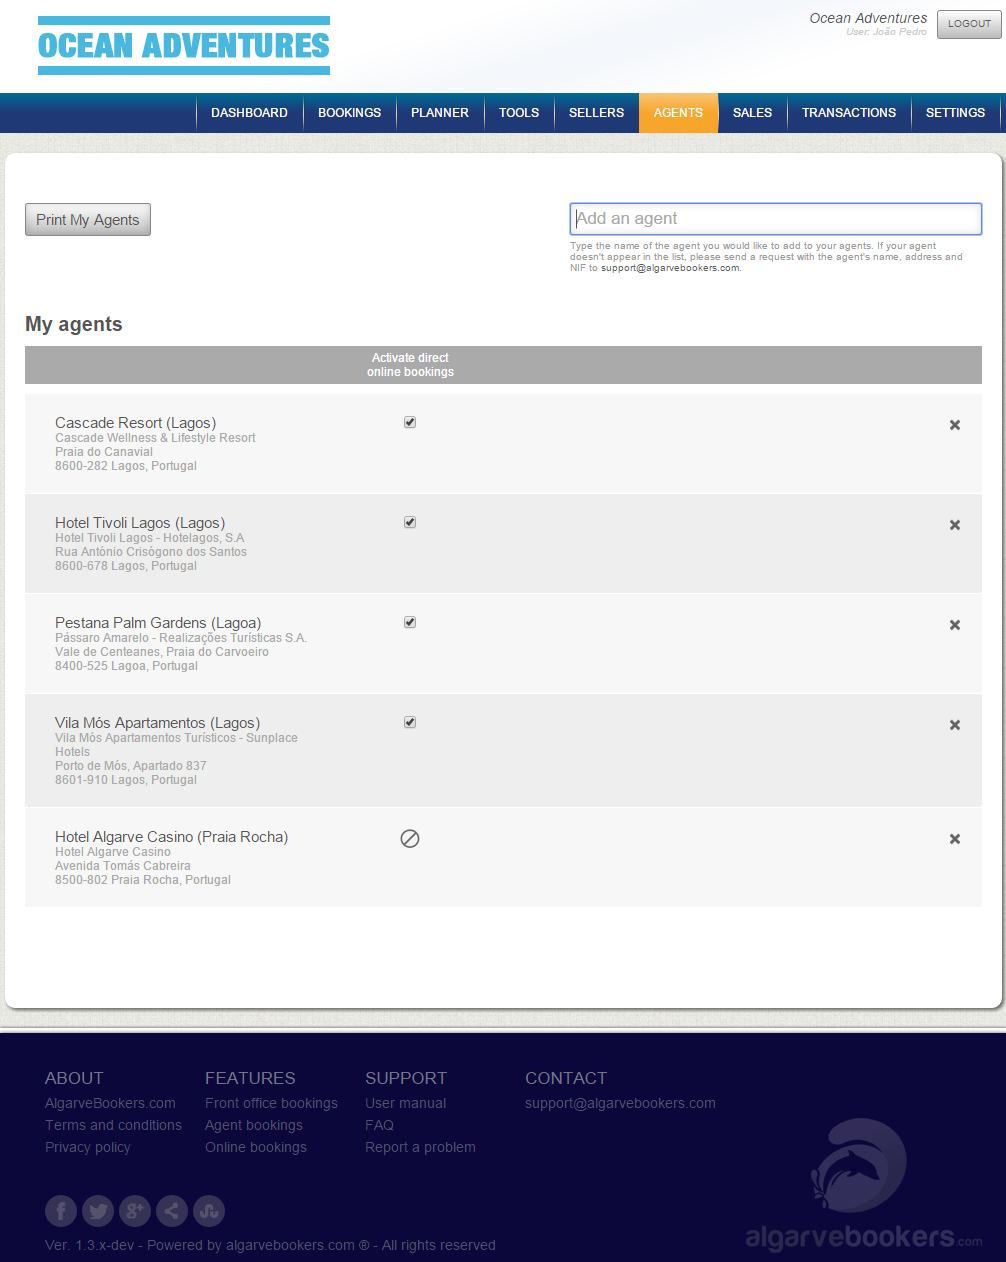The image size is (1006, 1262).
Task: Click the algarvebookers dolphin logo
Action: [x=863, y=1185]
